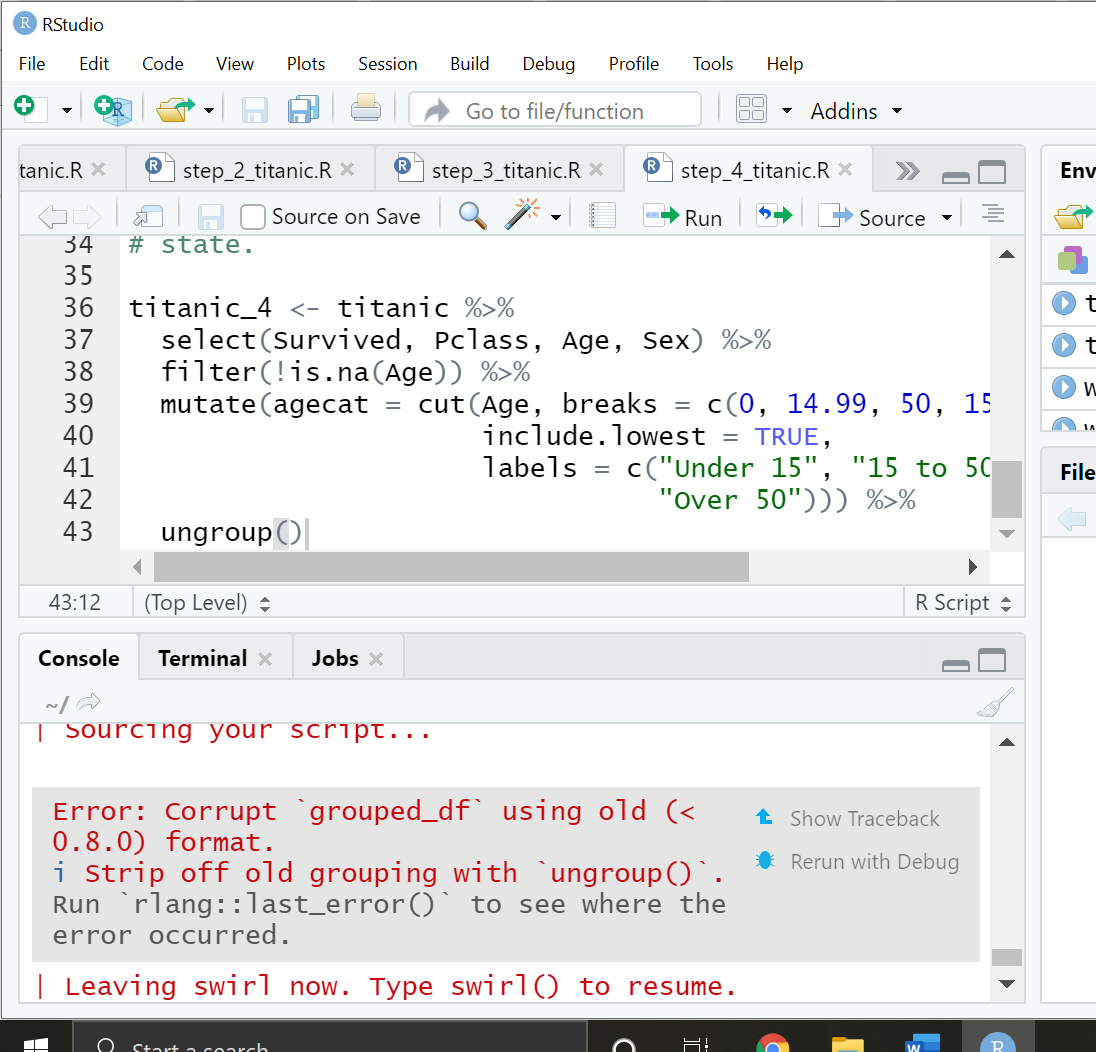Re-run the previous code region

774,216
